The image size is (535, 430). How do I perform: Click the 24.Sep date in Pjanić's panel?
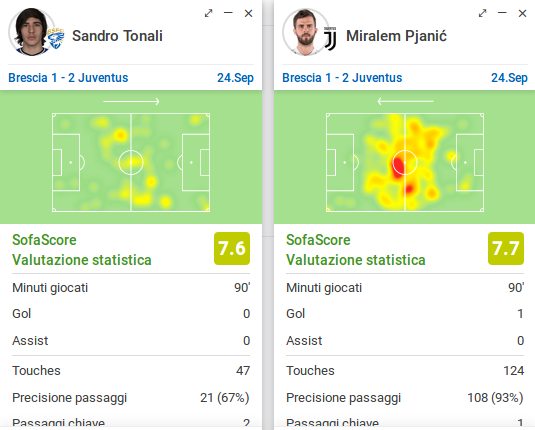click(509, 78)
